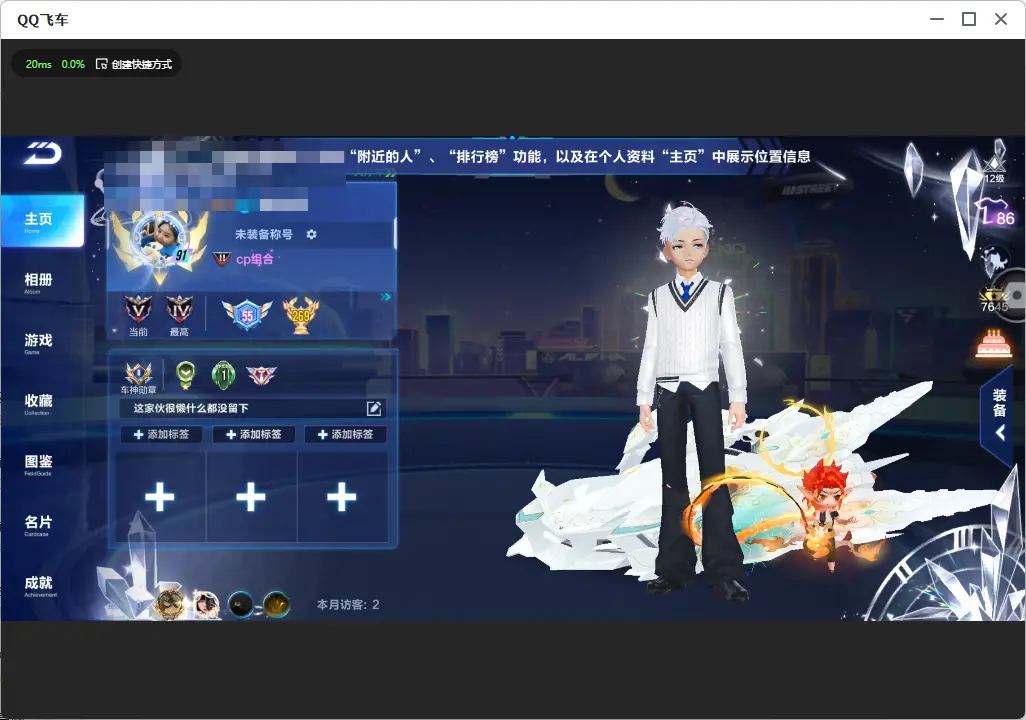Viewport: 1026px width, 720px height.
Task: Click the purple winged T medal icon
Action: (x=261, y=375)
